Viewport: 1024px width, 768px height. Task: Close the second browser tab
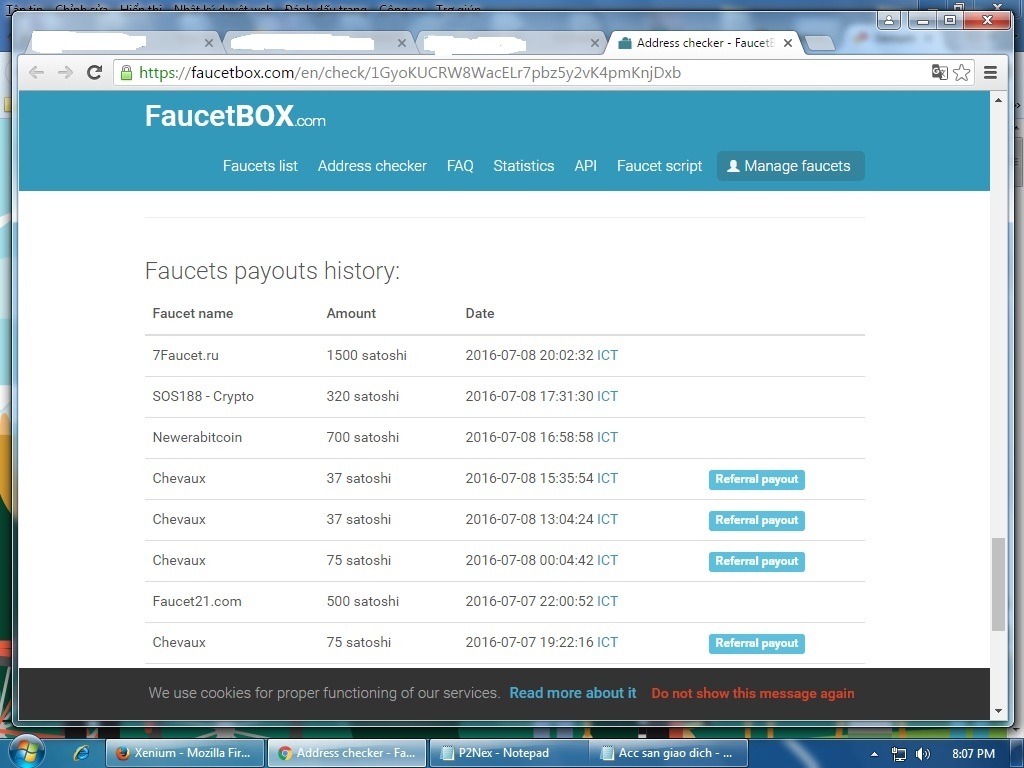click(x=402, y=43)
